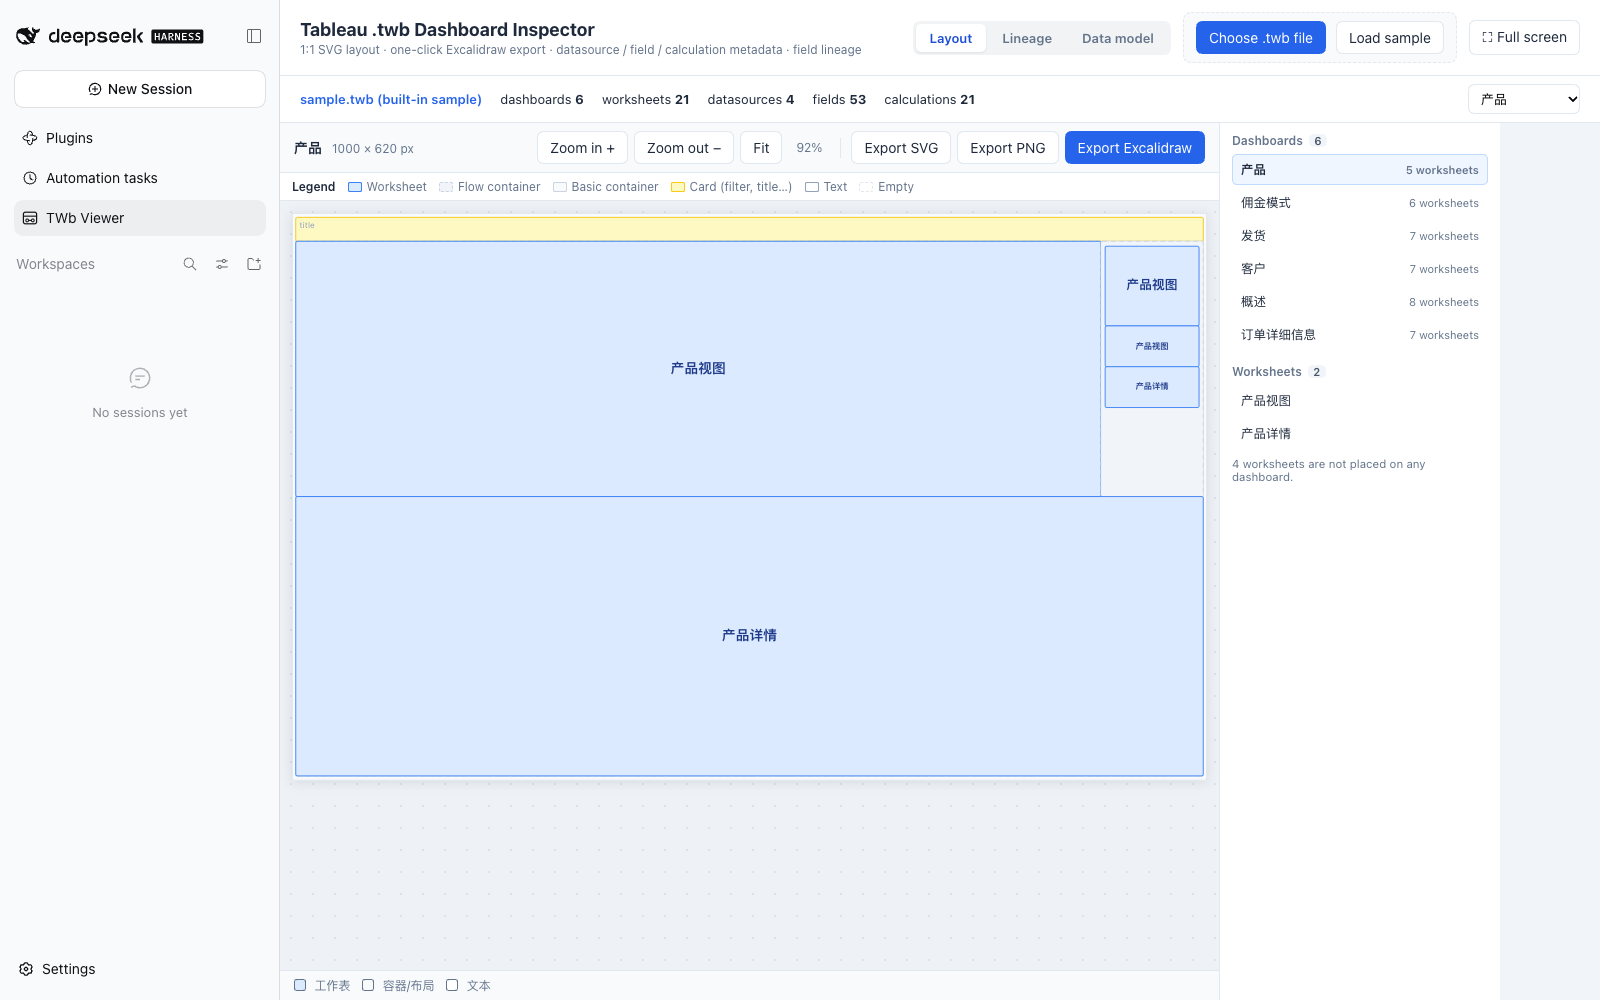The width and height of the screenshot is (1600, 1000).
Task: Toggle 工作表 checkbox at bottom
Action: (300, 985)
